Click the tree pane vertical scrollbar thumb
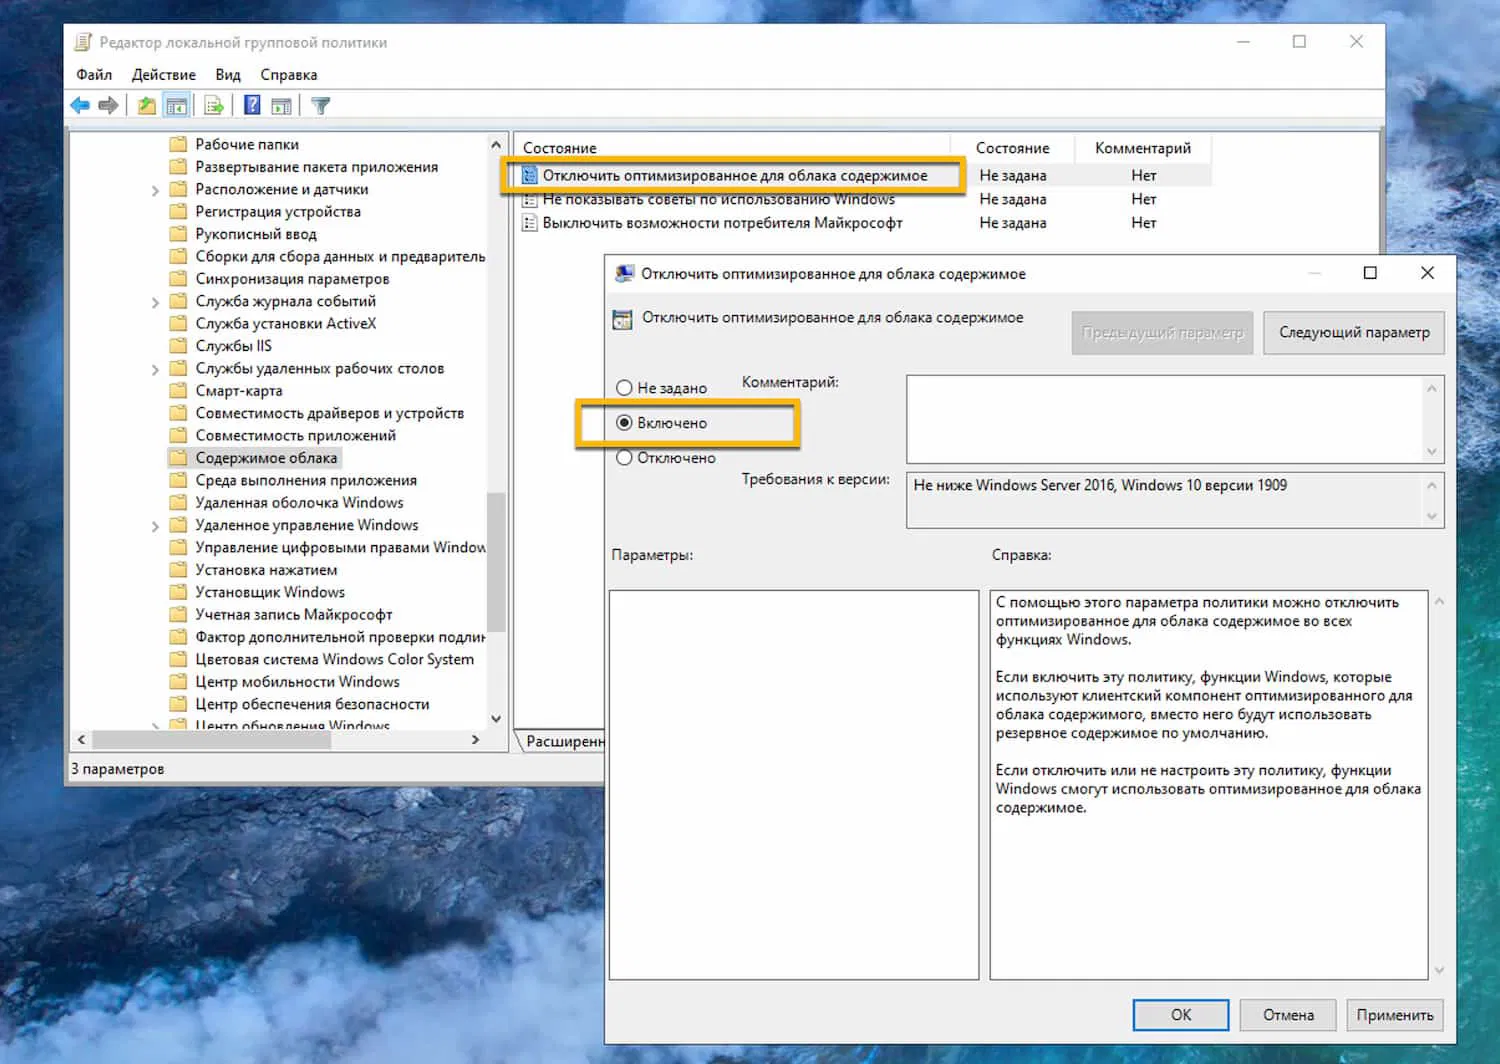Viewport: 1500px width, 1064px height. 496,562
